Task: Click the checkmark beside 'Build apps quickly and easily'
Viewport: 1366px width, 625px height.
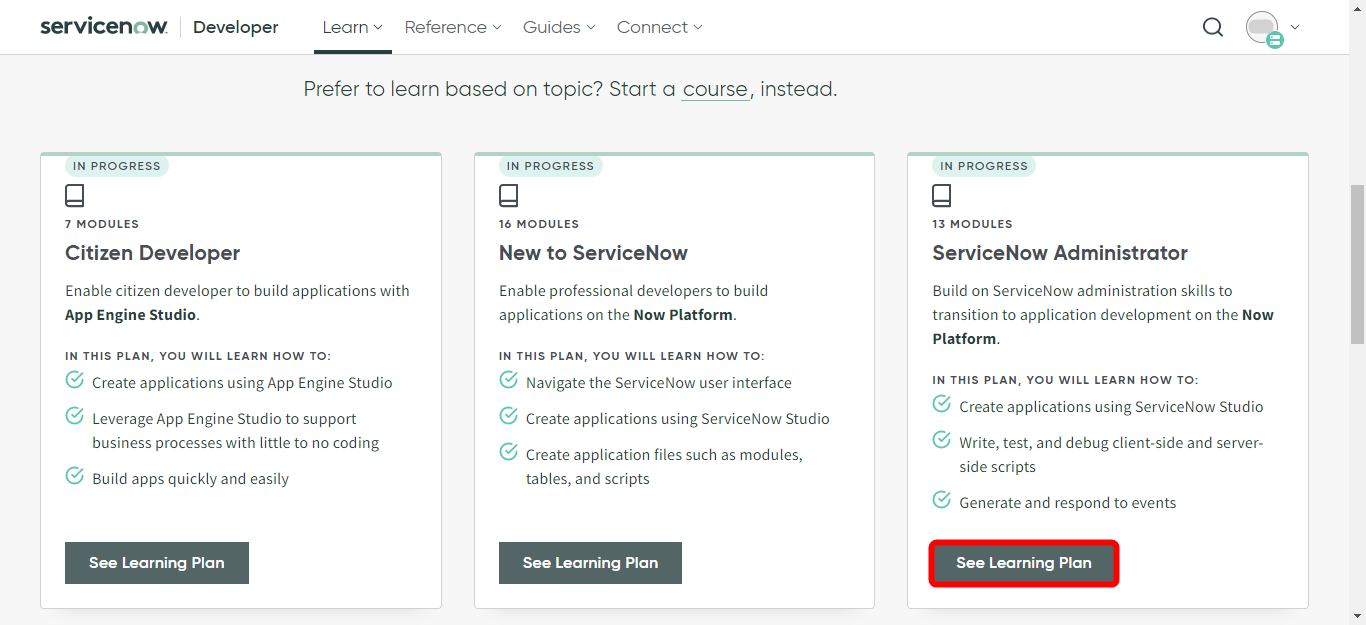Action: (x=74, y=477)
